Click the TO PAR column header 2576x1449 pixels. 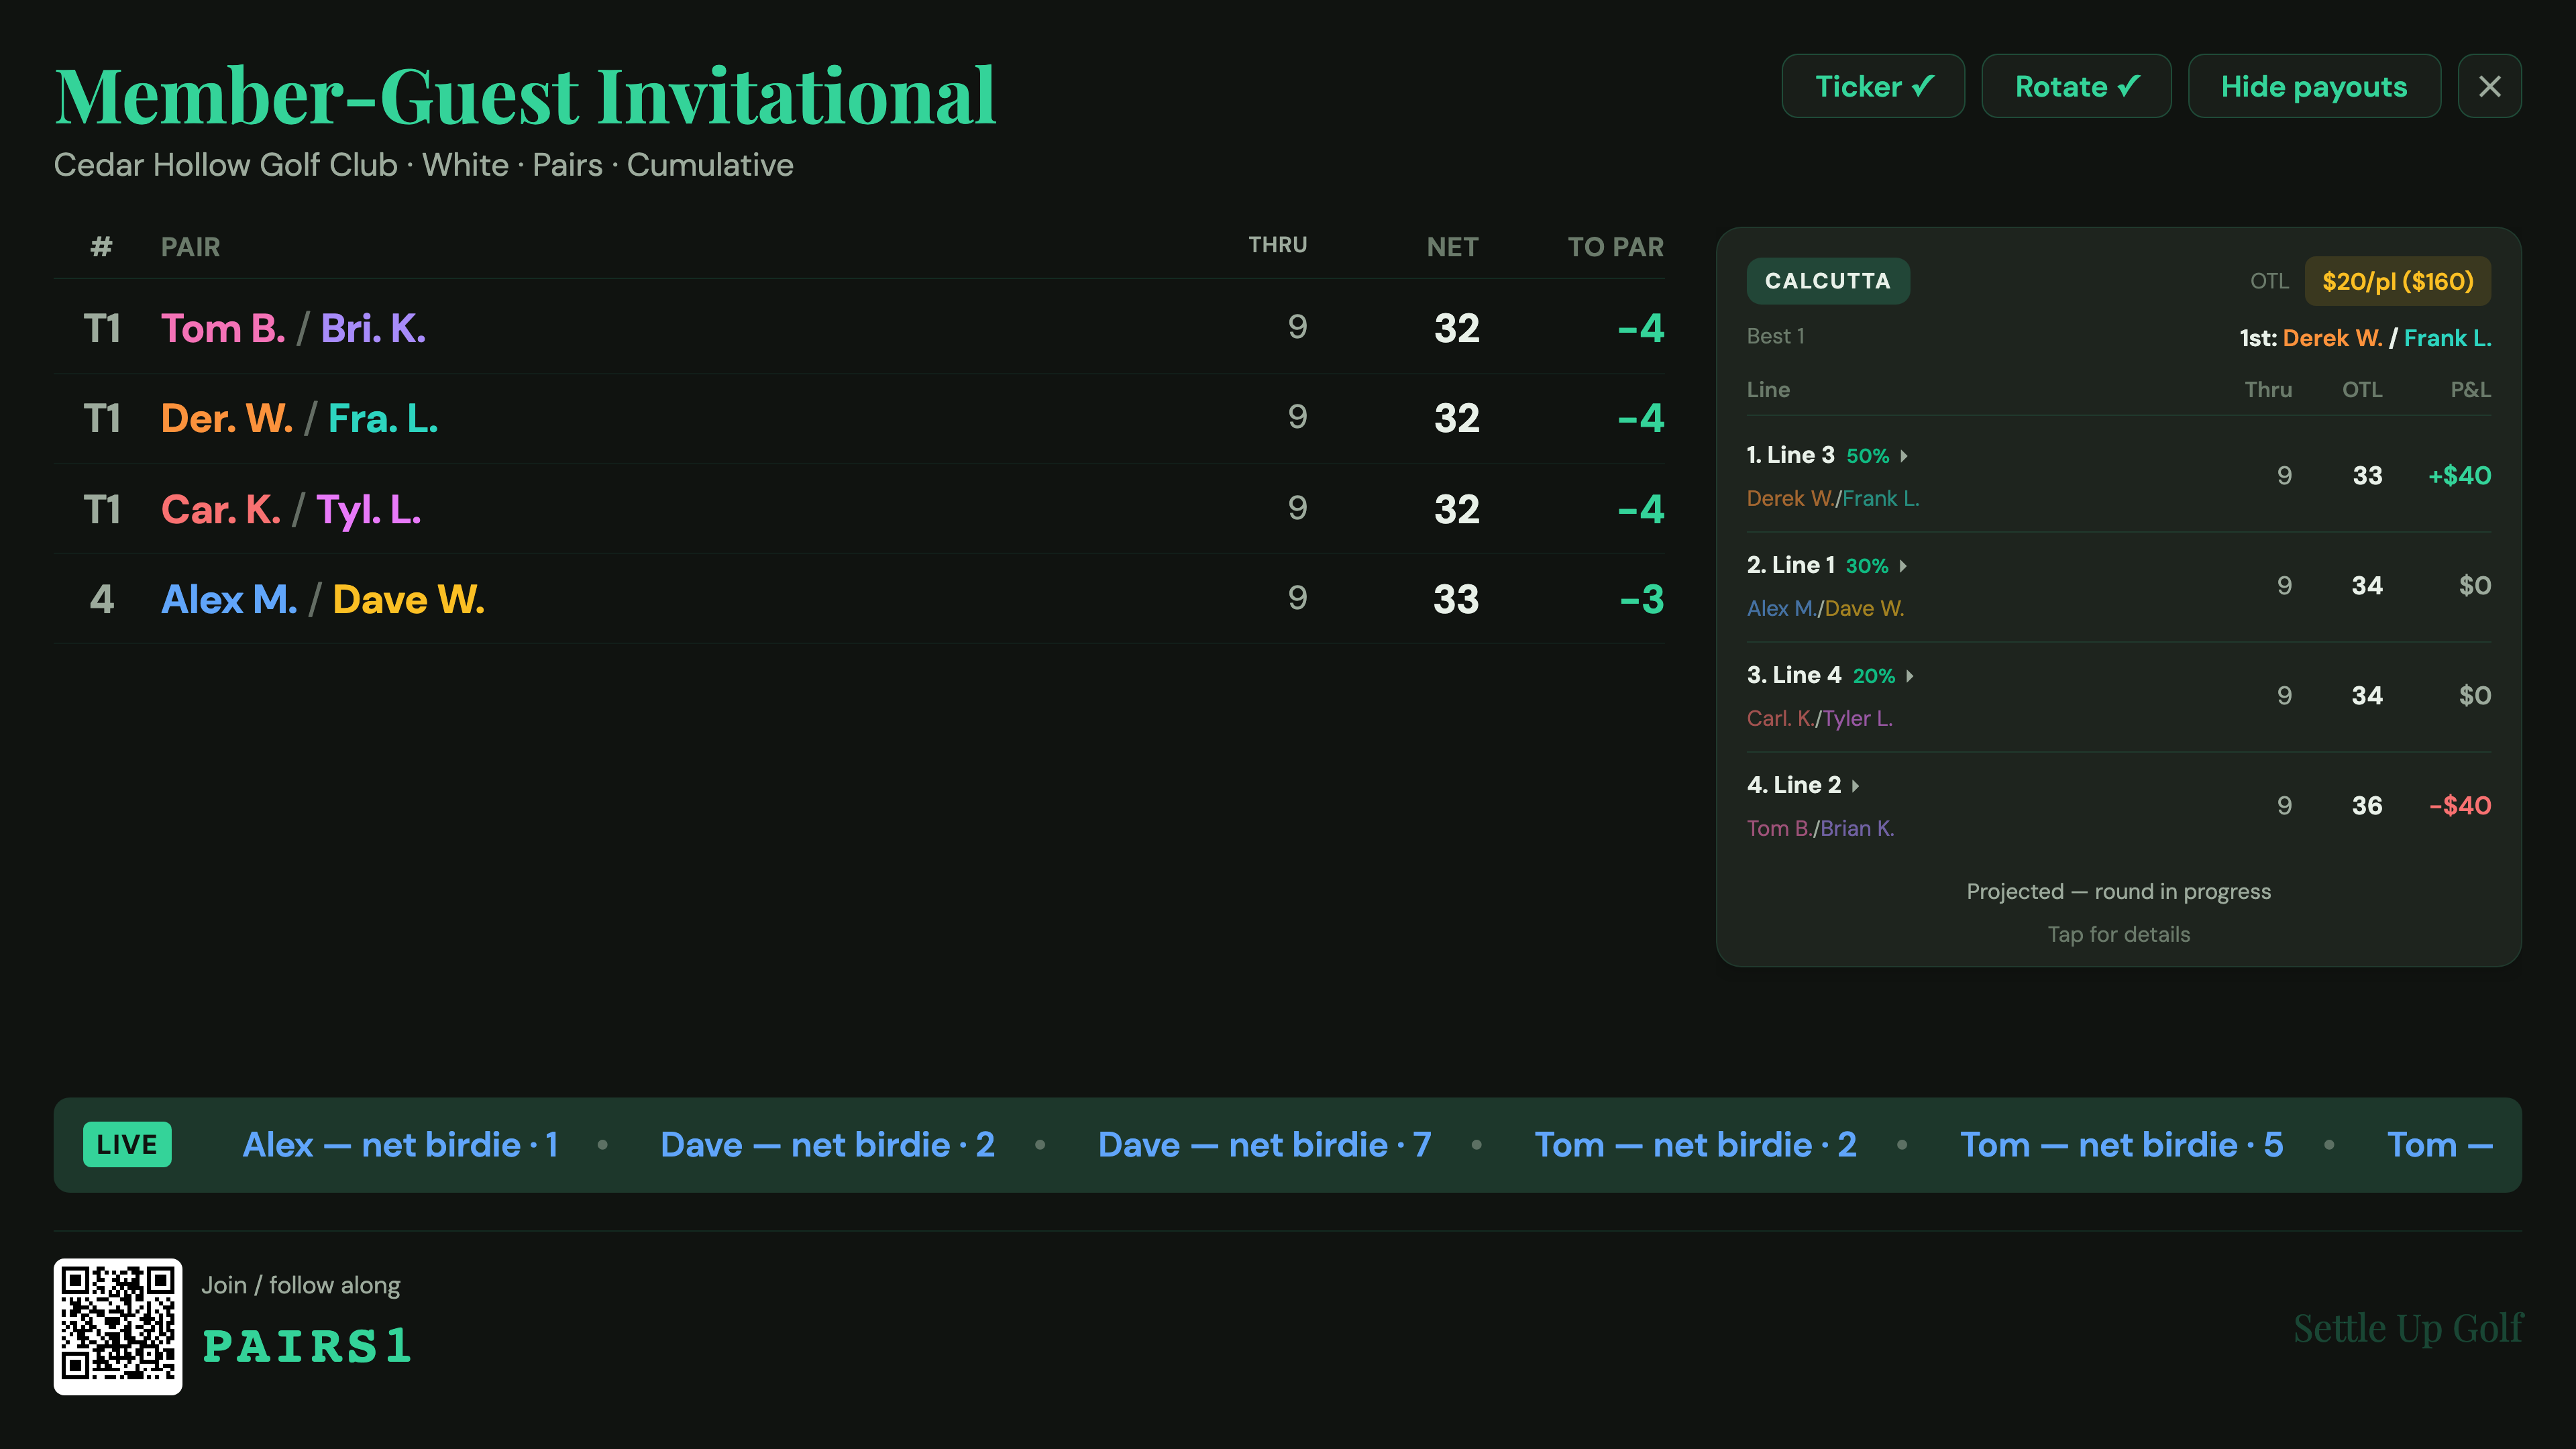1615,247
